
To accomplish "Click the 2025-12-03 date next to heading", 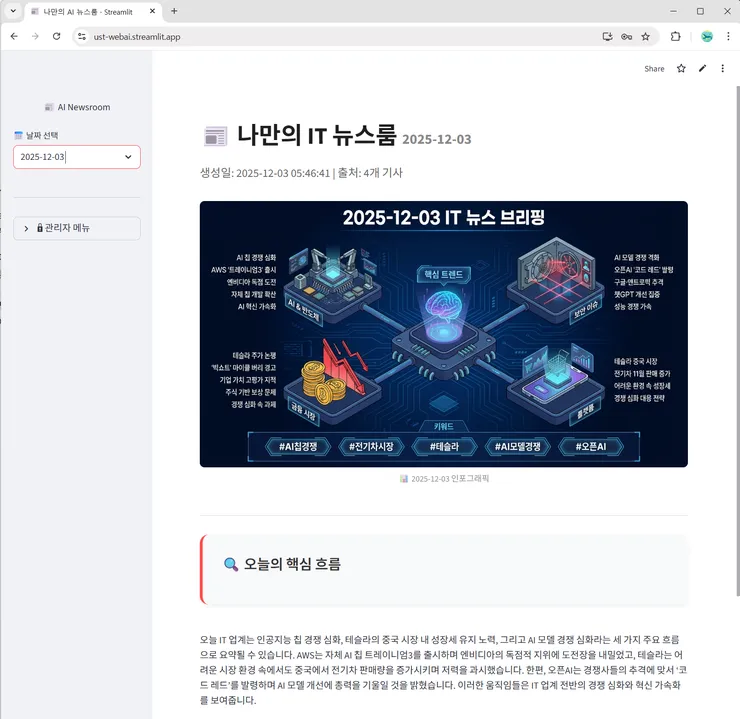I will click(437, 139).
